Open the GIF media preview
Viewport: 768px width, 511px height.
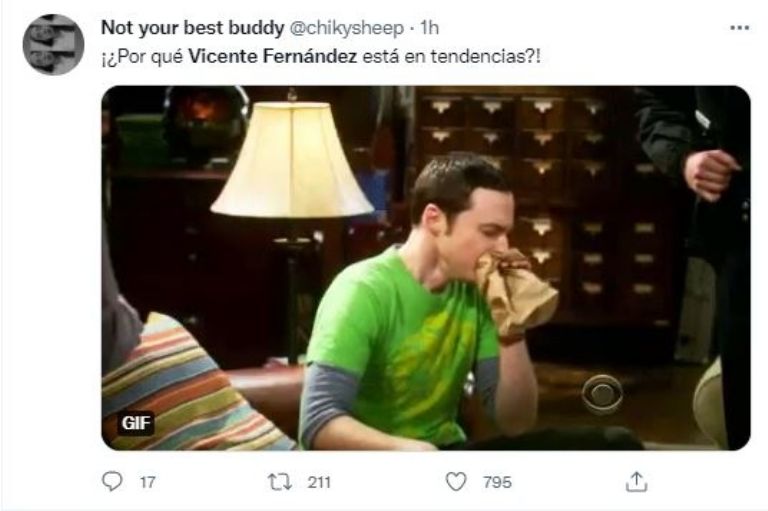(426, 268)
